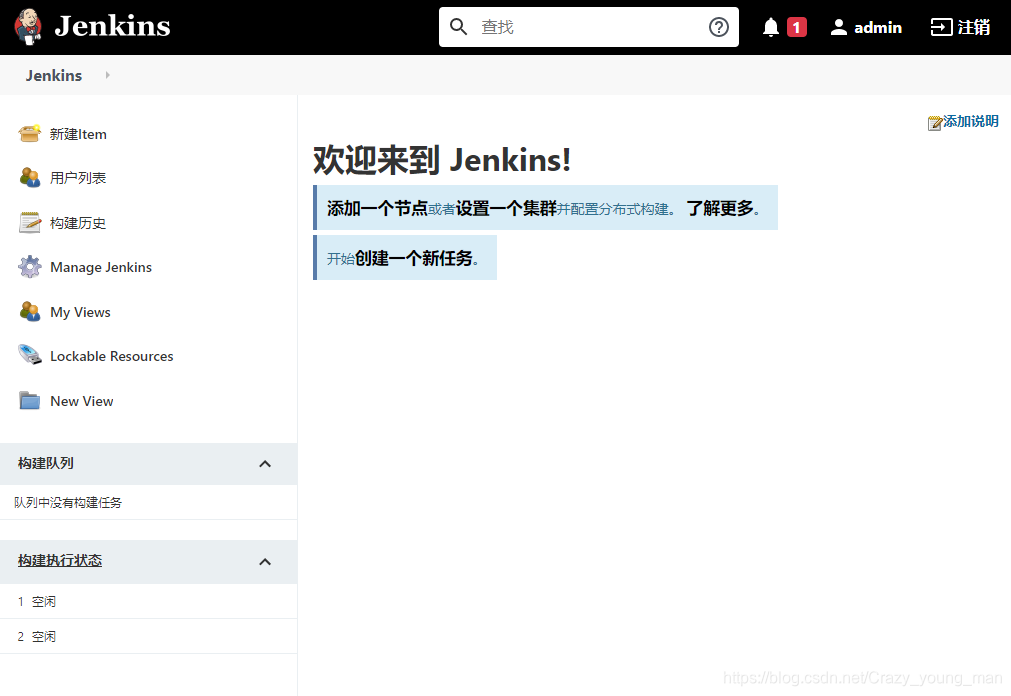This screenshot has height=696, width=1011.
Task: Open the 新建Item menu entry
Action: pyautogui.click(x=78, y=134)
